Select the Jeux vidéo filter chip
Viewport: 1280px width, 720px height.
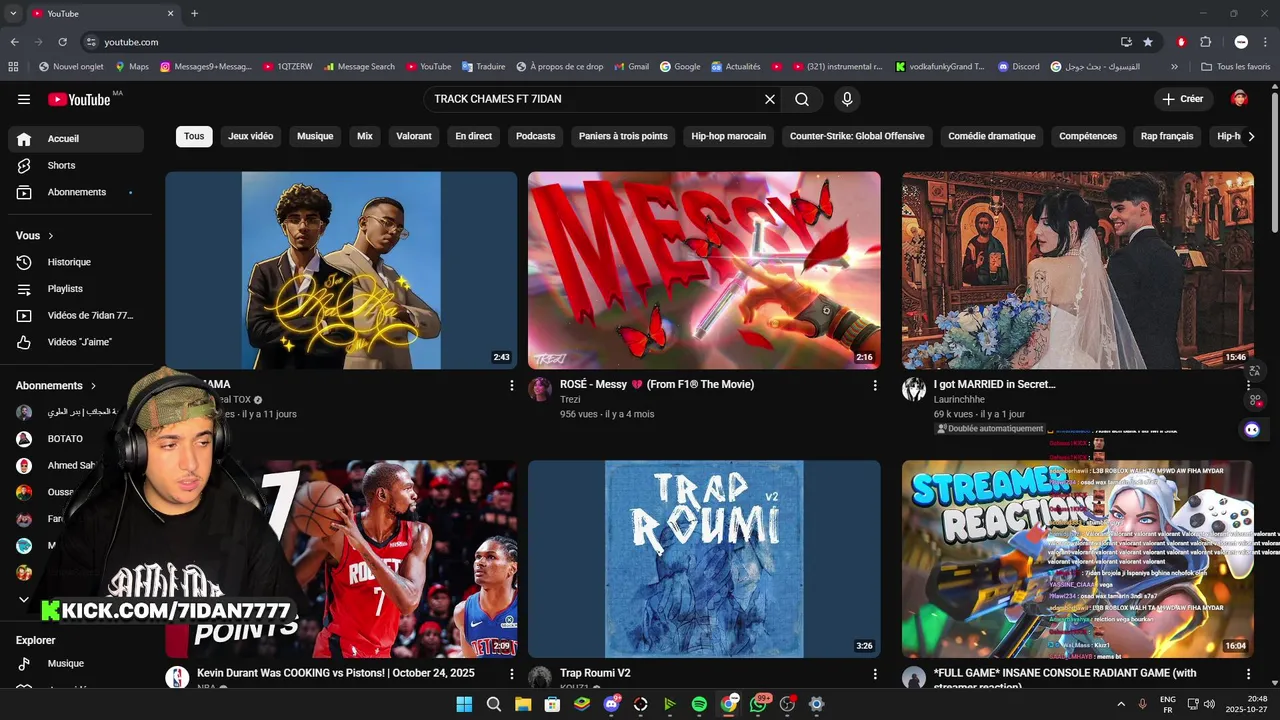pyautogui.click(x=250, y=136)
